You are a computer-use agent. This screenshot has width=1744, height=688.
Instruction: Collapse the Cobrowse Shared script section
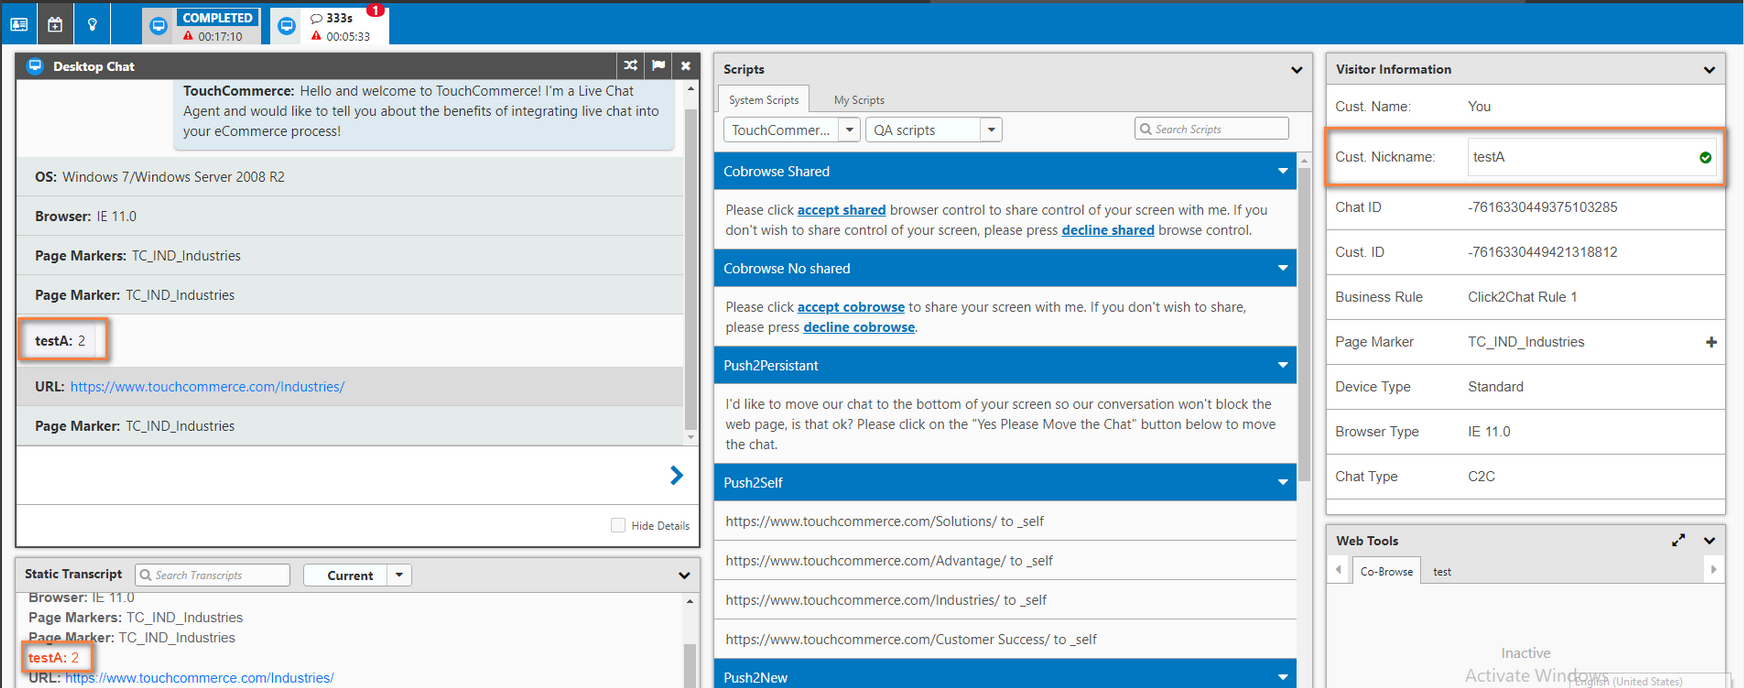(1282, 172)
